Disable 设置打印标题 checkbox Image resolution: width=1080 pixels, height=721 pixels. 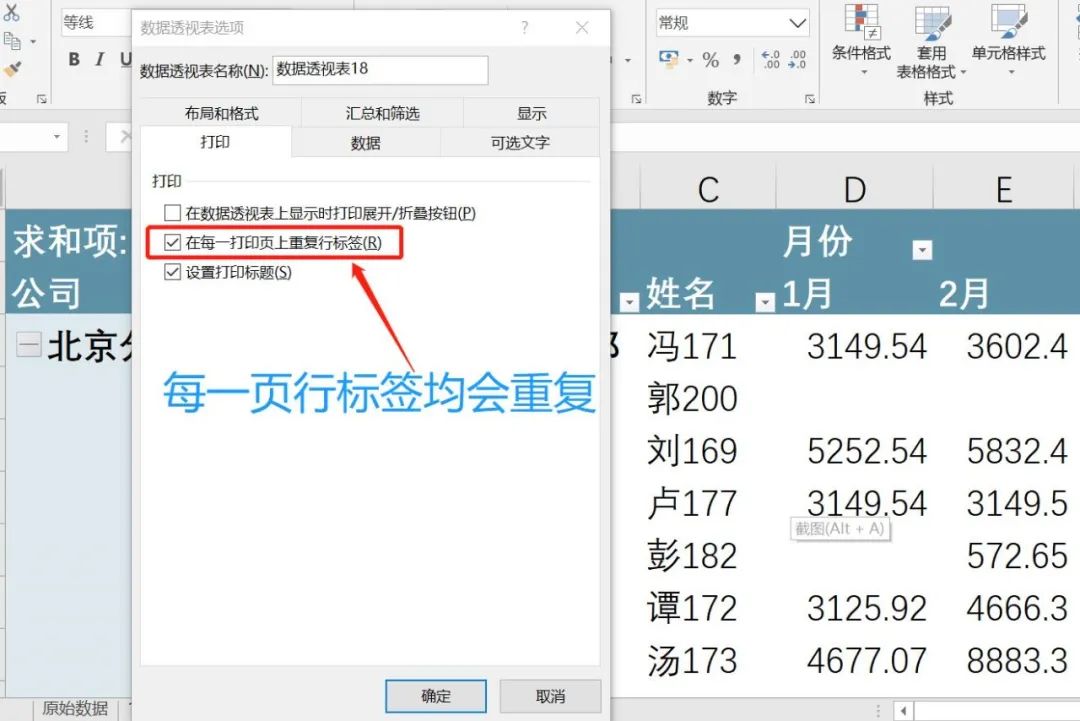click(170, 270)
